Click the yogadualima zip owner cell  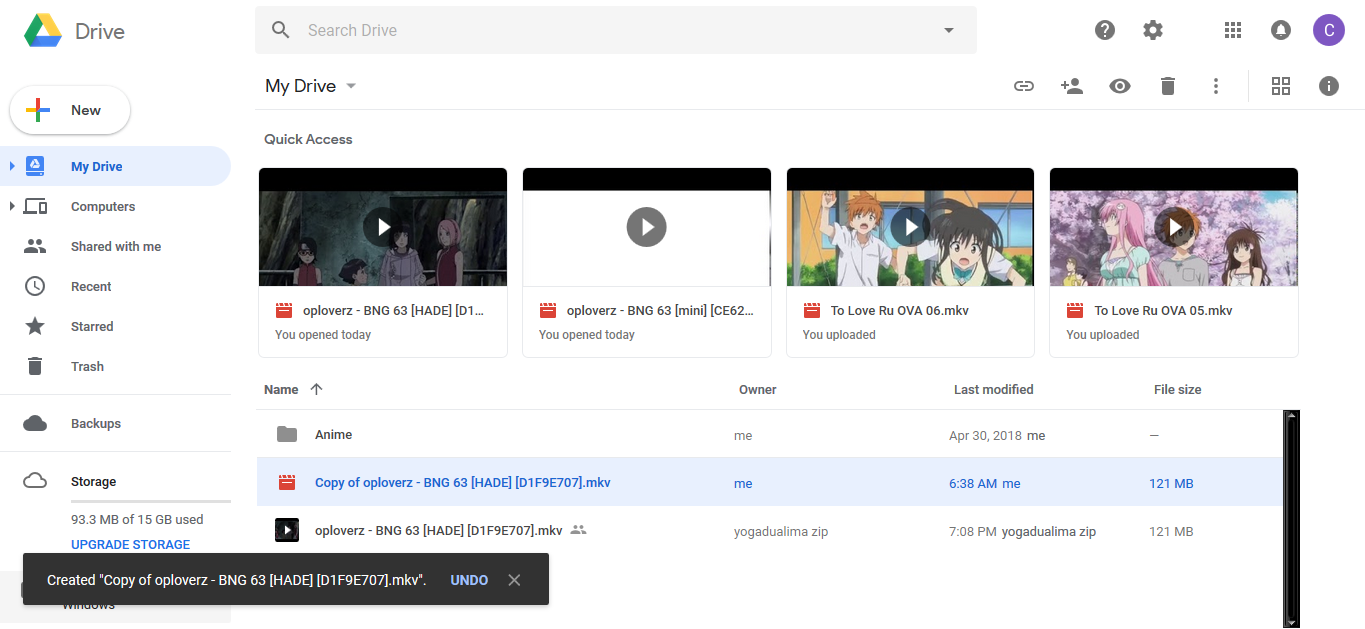(783, 531)
